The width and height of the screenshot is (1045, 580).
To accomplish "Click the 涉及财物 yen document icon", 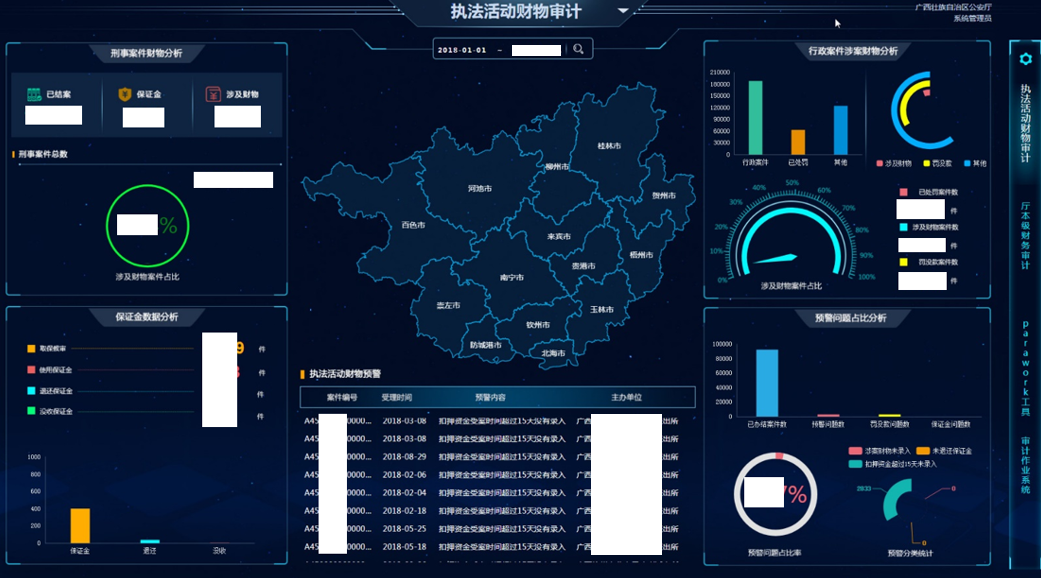I will [212, 94].
